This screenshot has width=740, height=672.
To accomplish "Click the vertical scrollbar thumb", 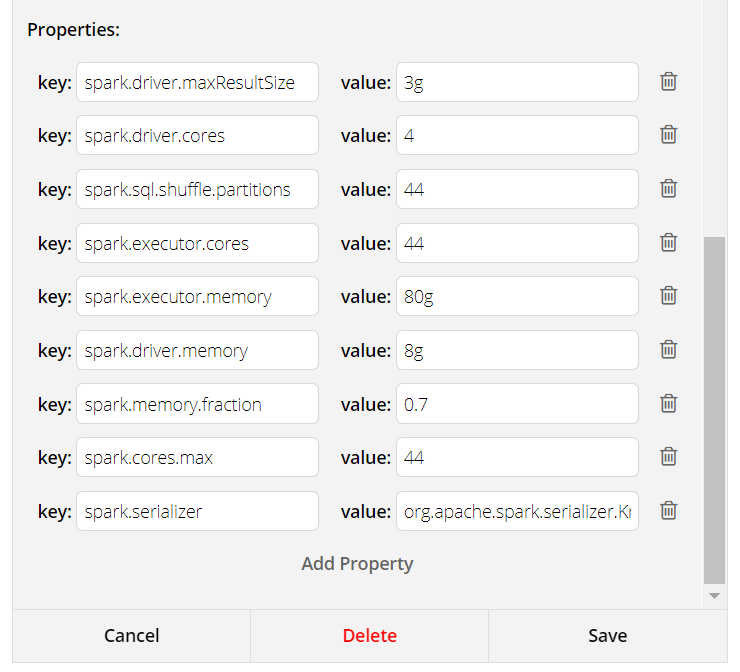I will click(x=714, y=410).
